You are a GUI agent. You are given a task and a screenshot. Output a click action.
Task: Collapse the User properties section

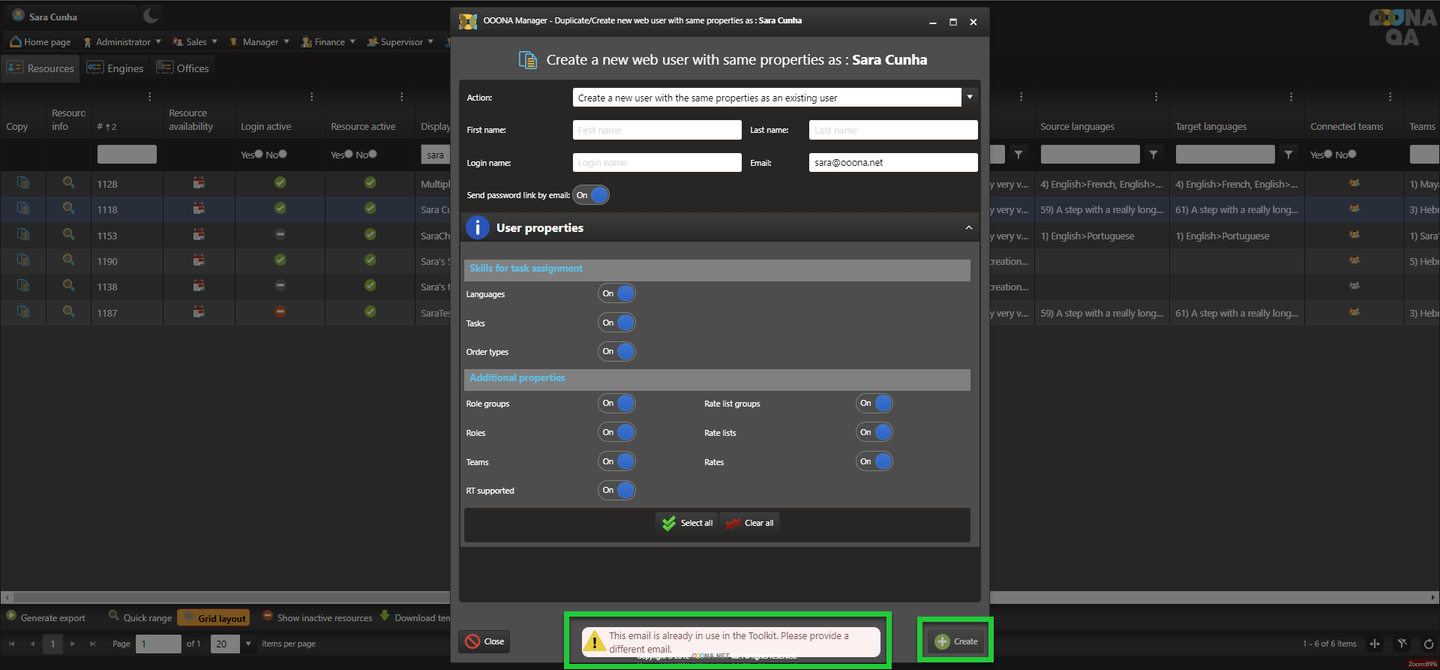[968, 228]
